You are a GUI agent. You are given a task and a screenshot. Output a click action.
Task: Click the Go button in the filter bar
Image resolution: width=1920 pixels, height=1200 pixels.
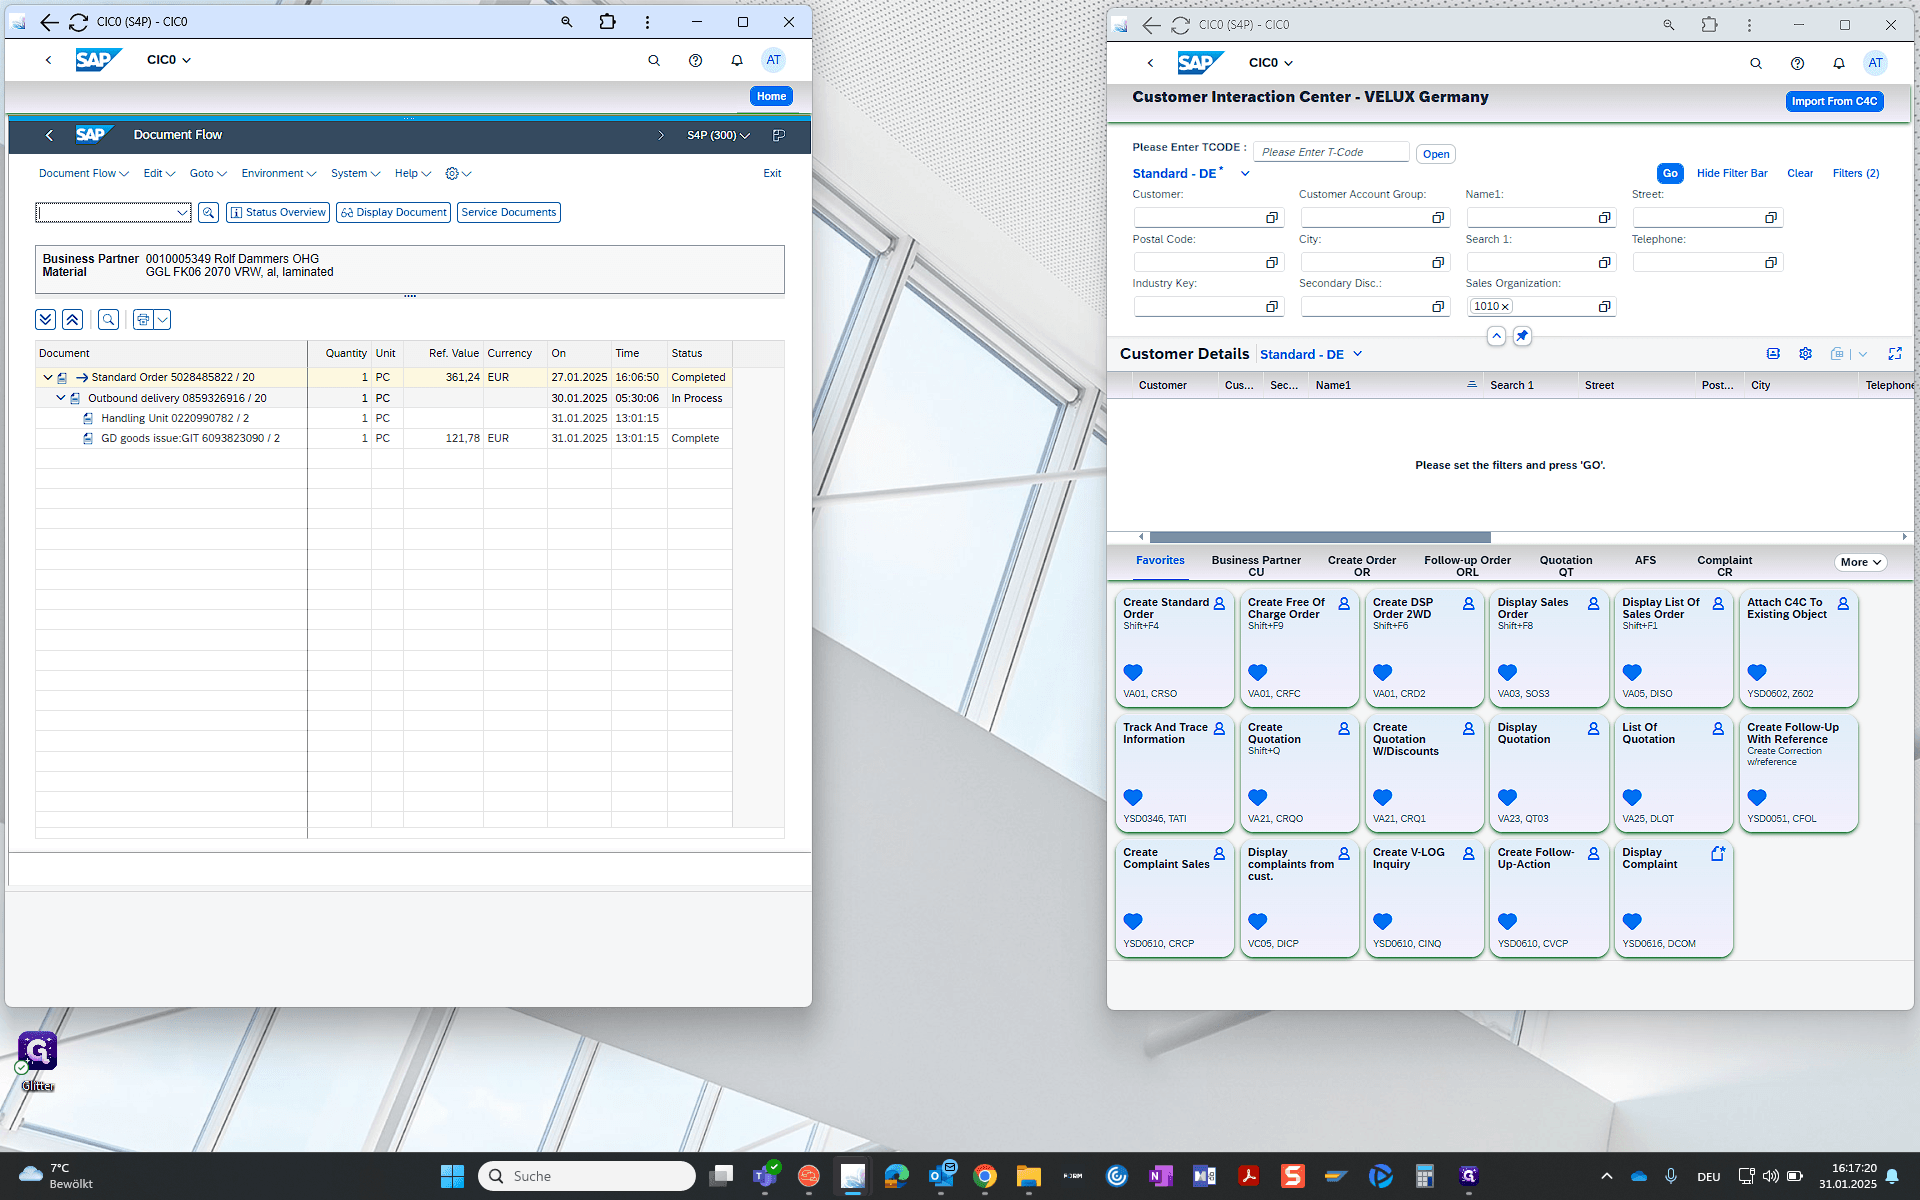(x=1670, y=174)
